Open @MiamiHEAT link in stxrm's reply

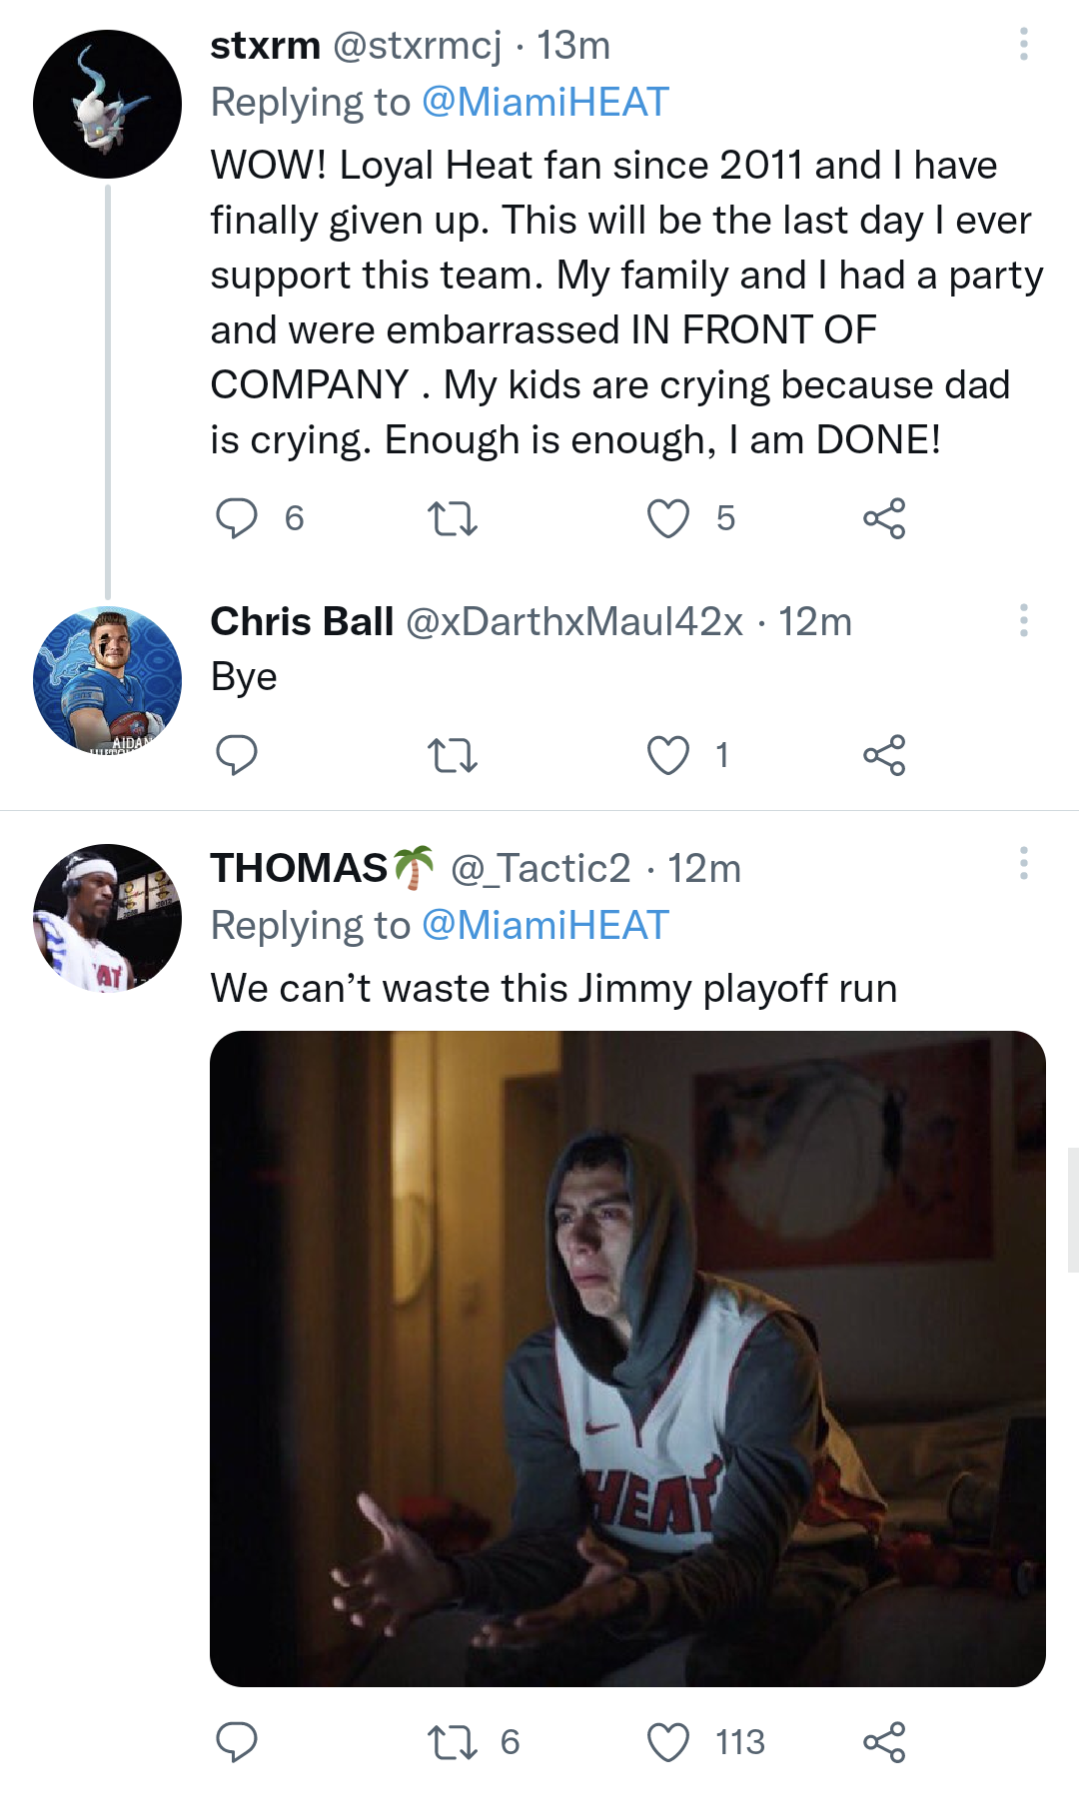click(x=545, y=102)
